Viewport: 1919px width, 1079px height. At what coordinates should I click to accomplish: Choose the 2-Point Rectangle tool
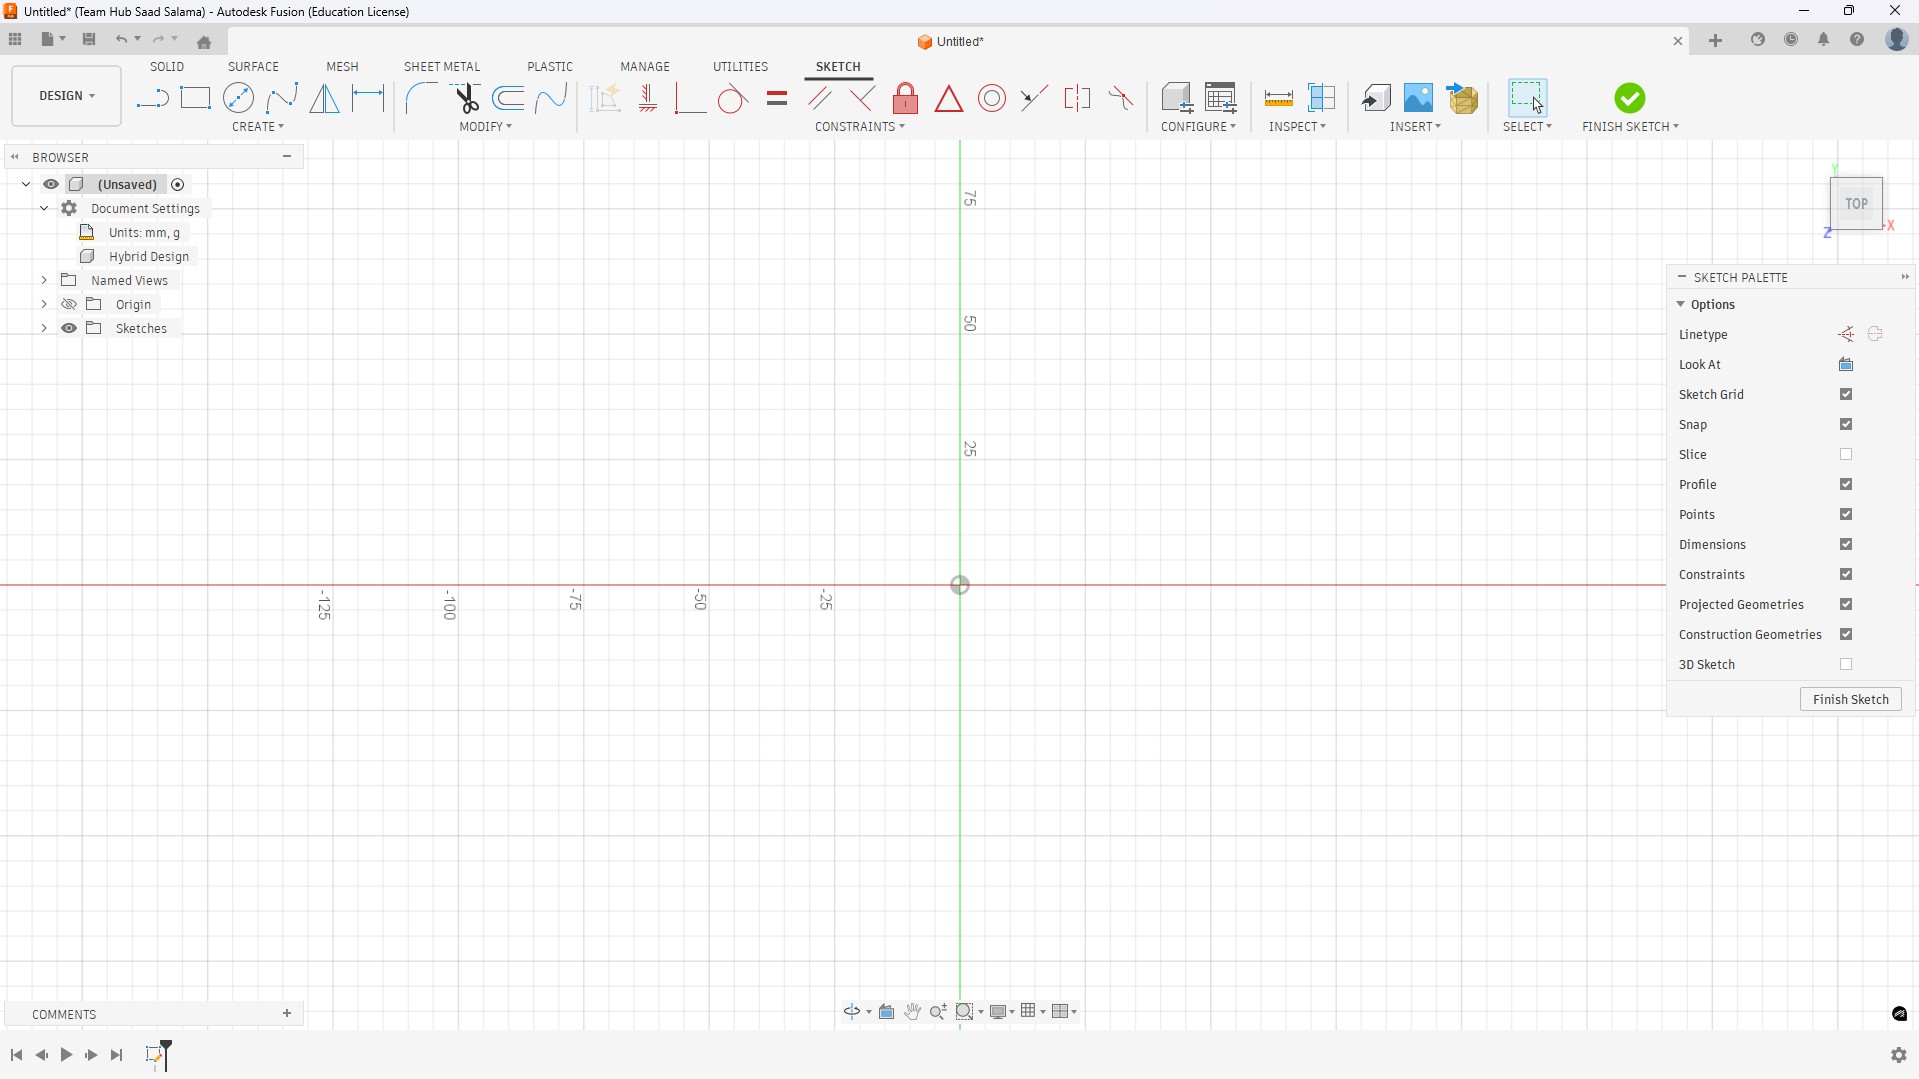195,98
